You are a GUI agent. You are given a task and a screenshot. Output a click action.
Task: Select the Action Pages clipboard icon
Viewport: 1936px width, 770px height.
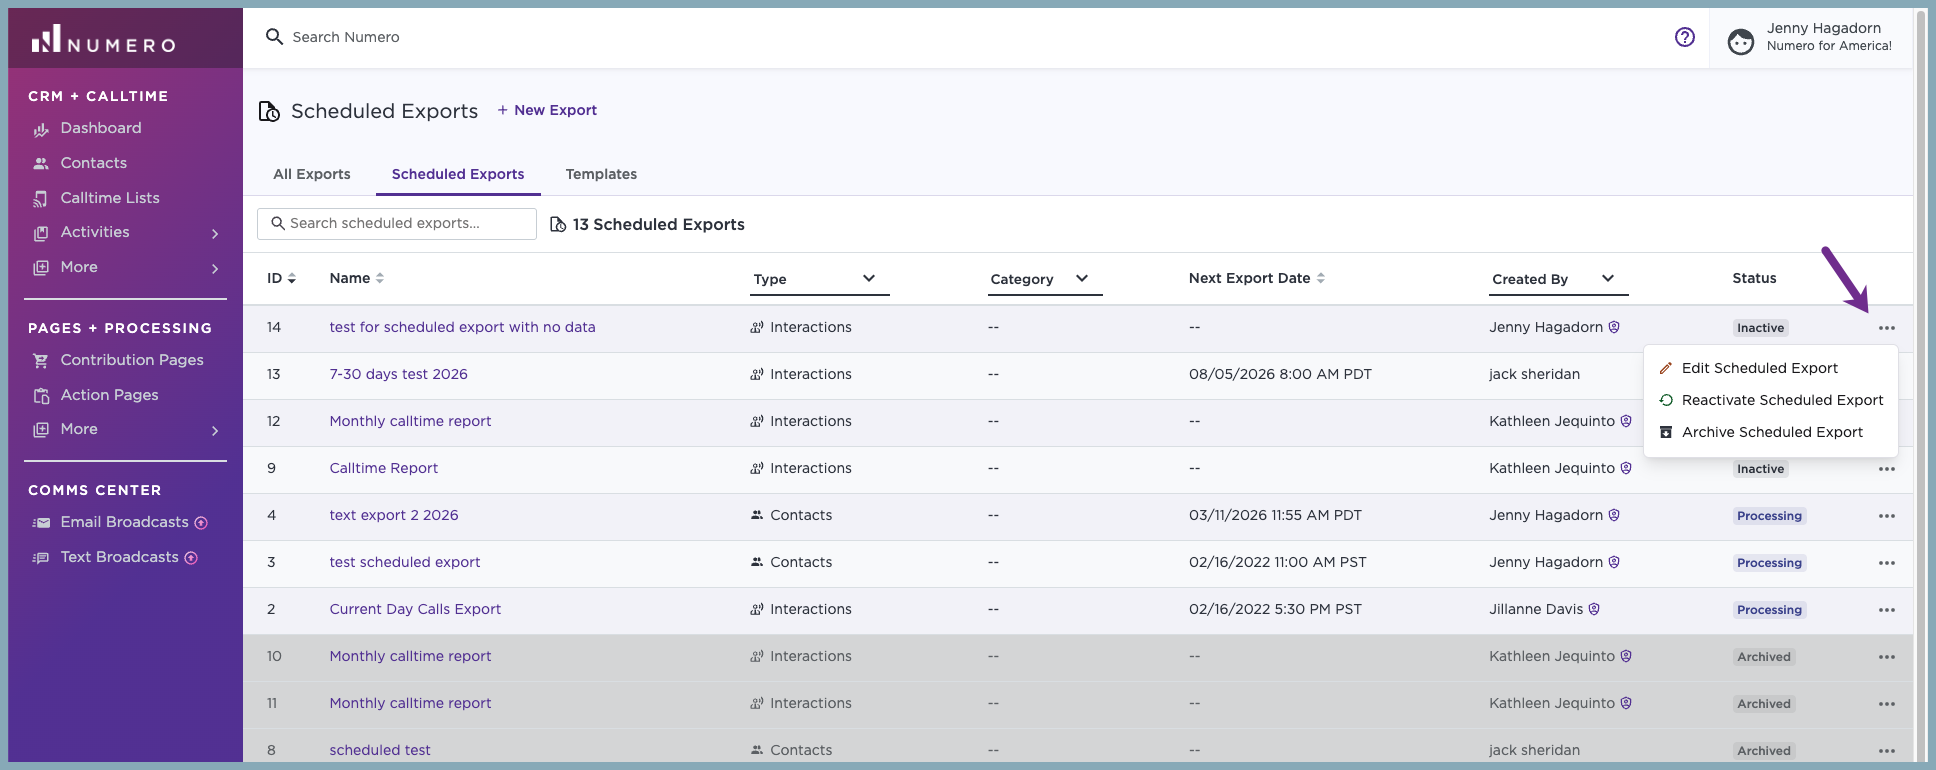pos(41,396)
